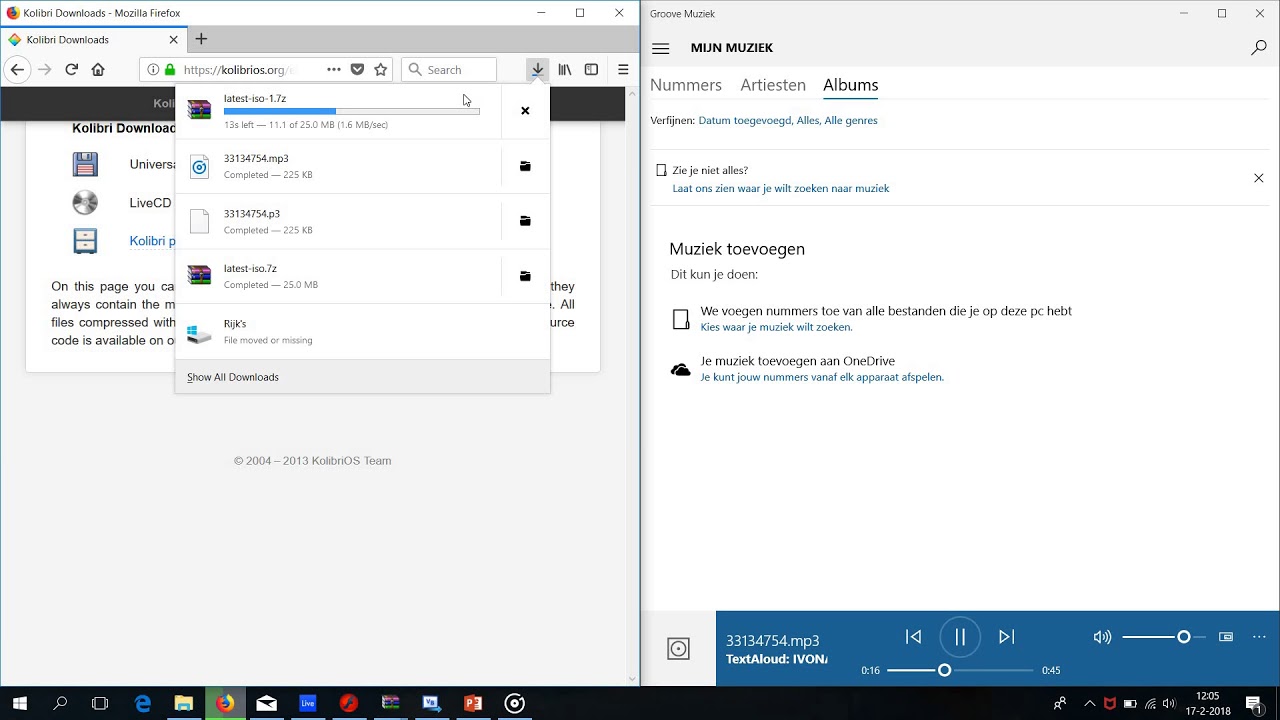Open Mail app from taskbar
The image size is (1280, 720).
(267, 704)
